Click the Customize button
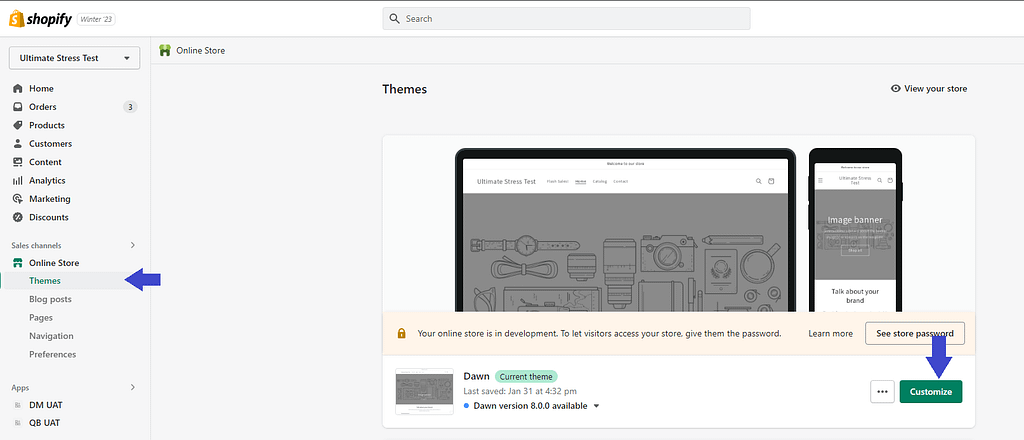1024x440 pixels. coord(931,392)
